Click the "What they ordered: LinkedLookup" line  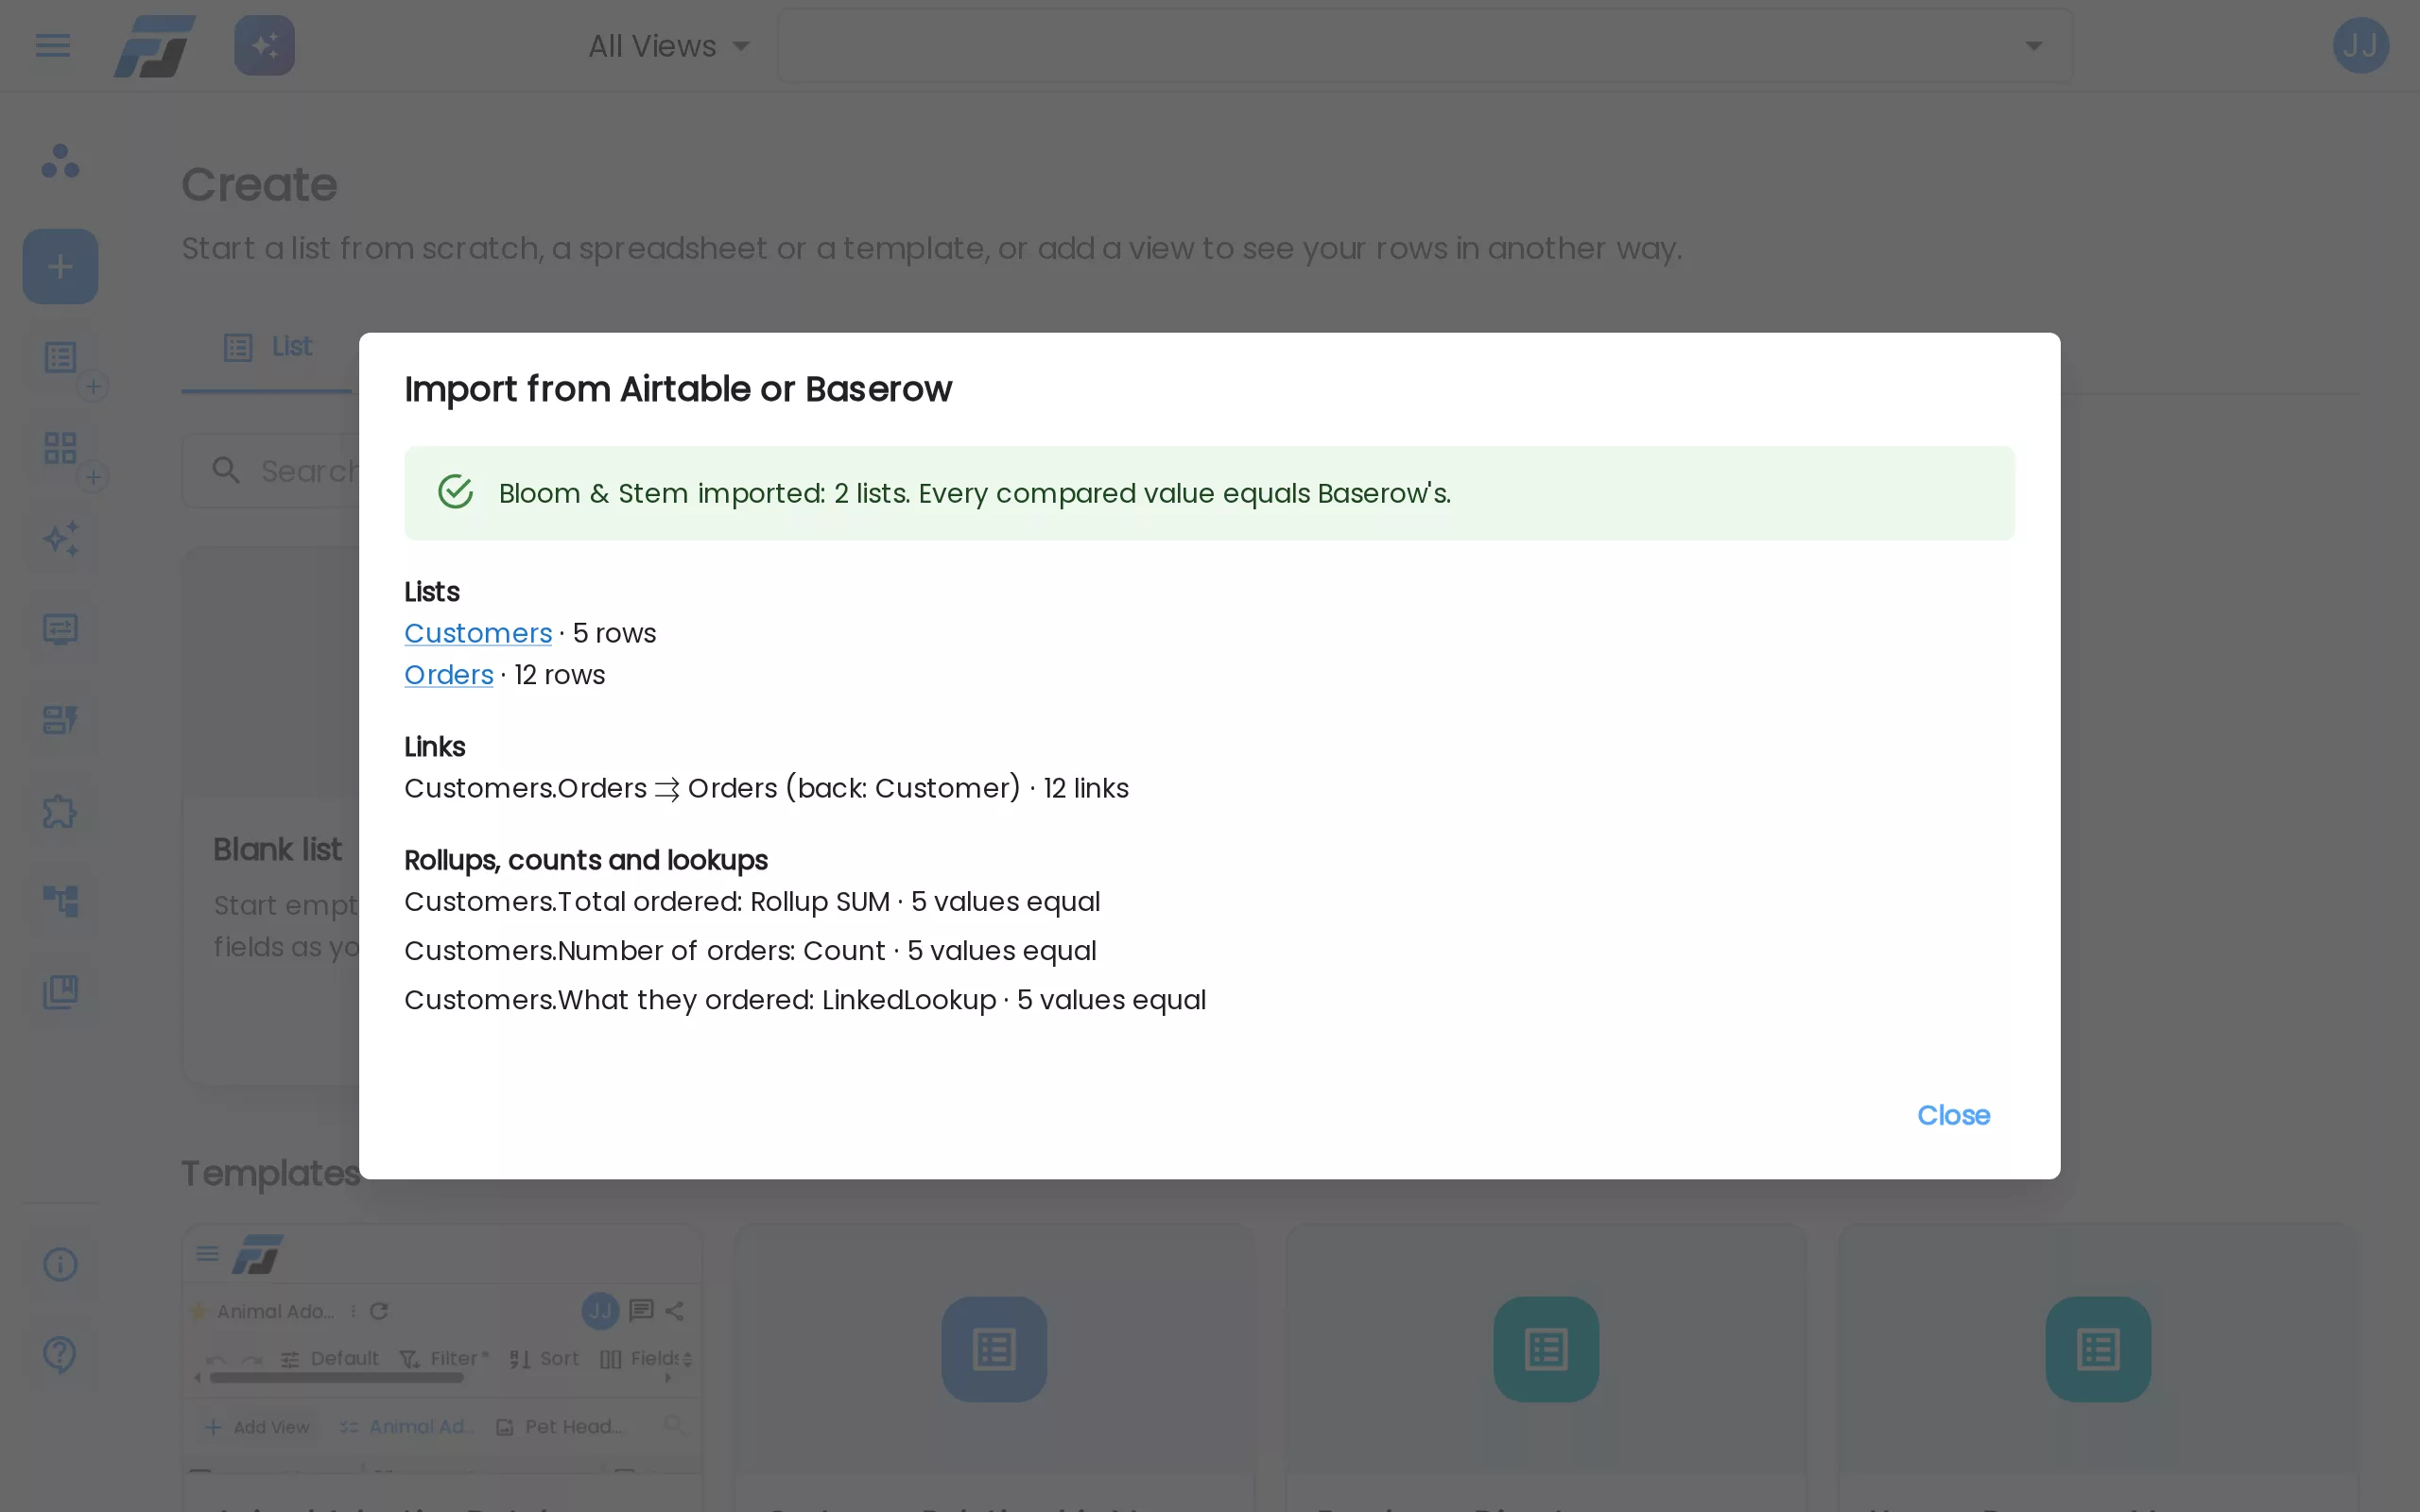(805, 1000)
